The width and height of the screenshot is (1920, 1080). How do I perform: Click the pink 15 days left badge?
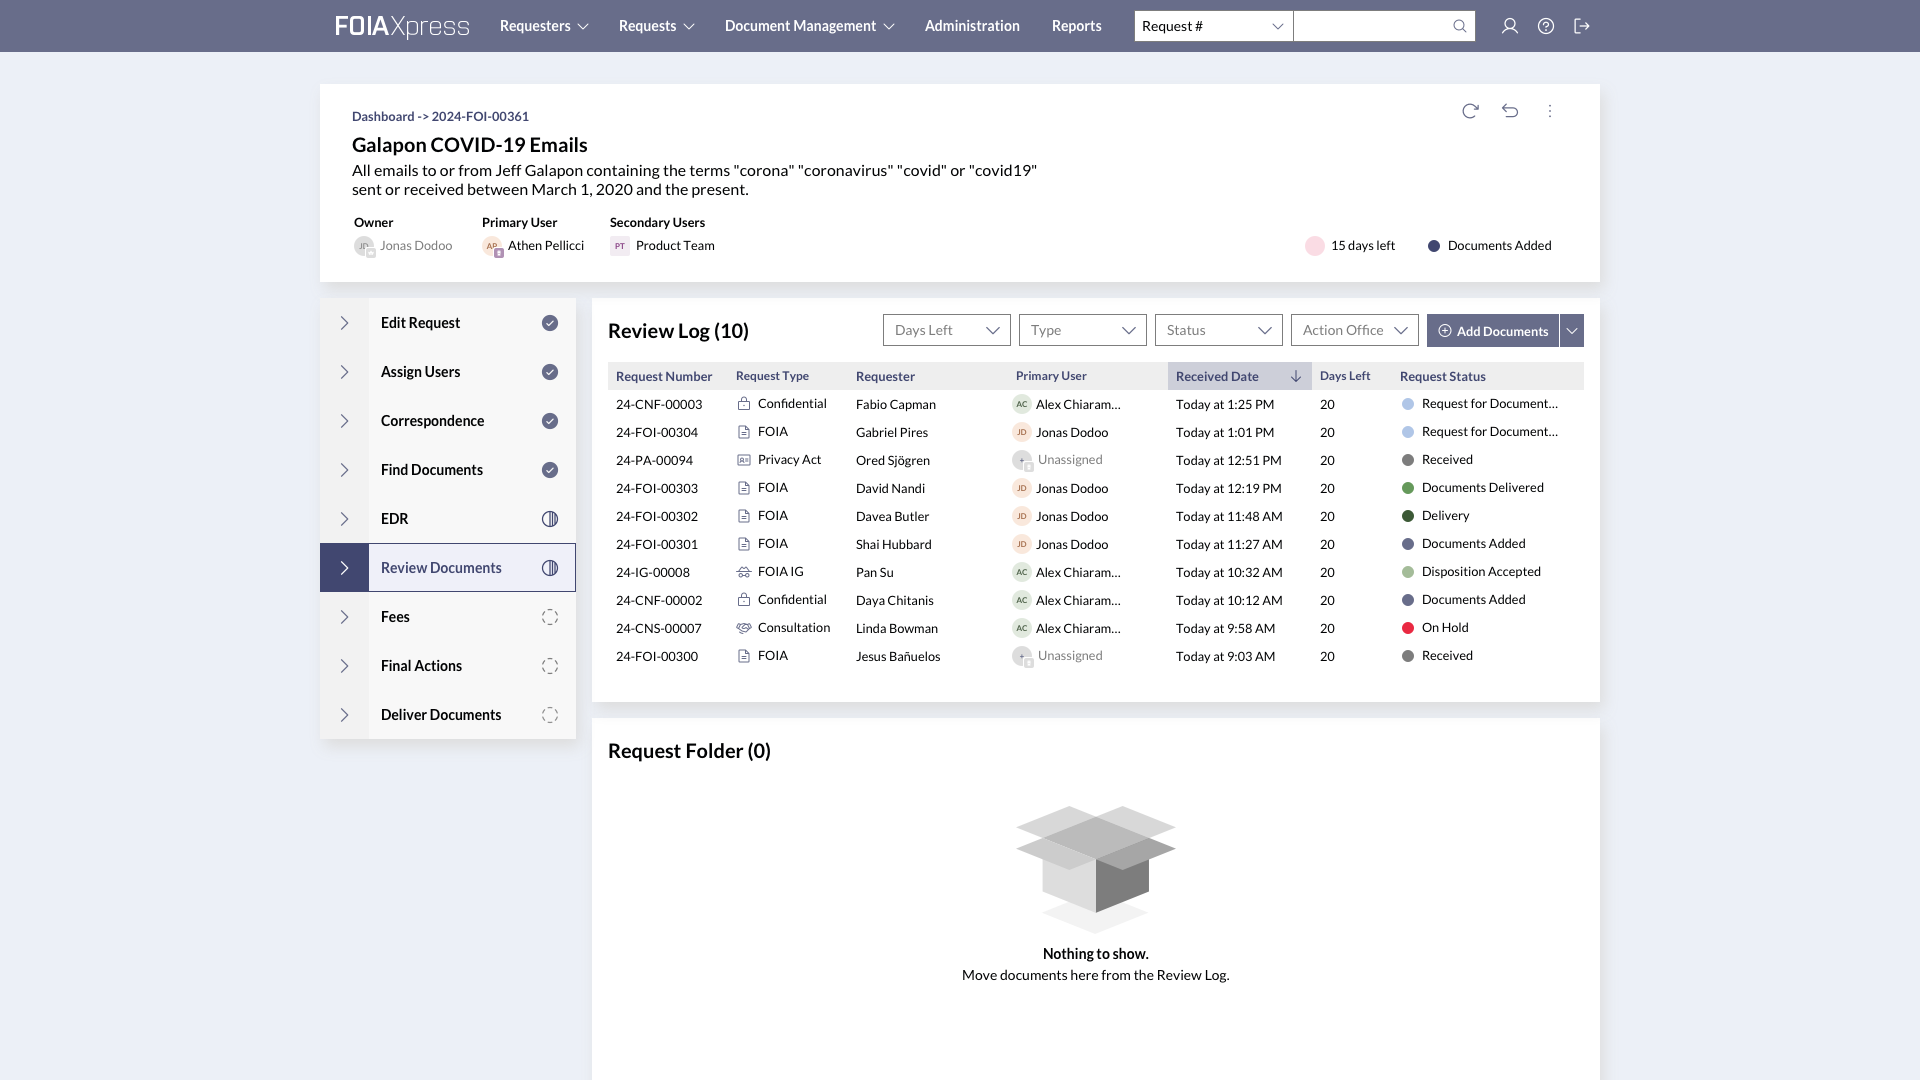point(1350,245)
